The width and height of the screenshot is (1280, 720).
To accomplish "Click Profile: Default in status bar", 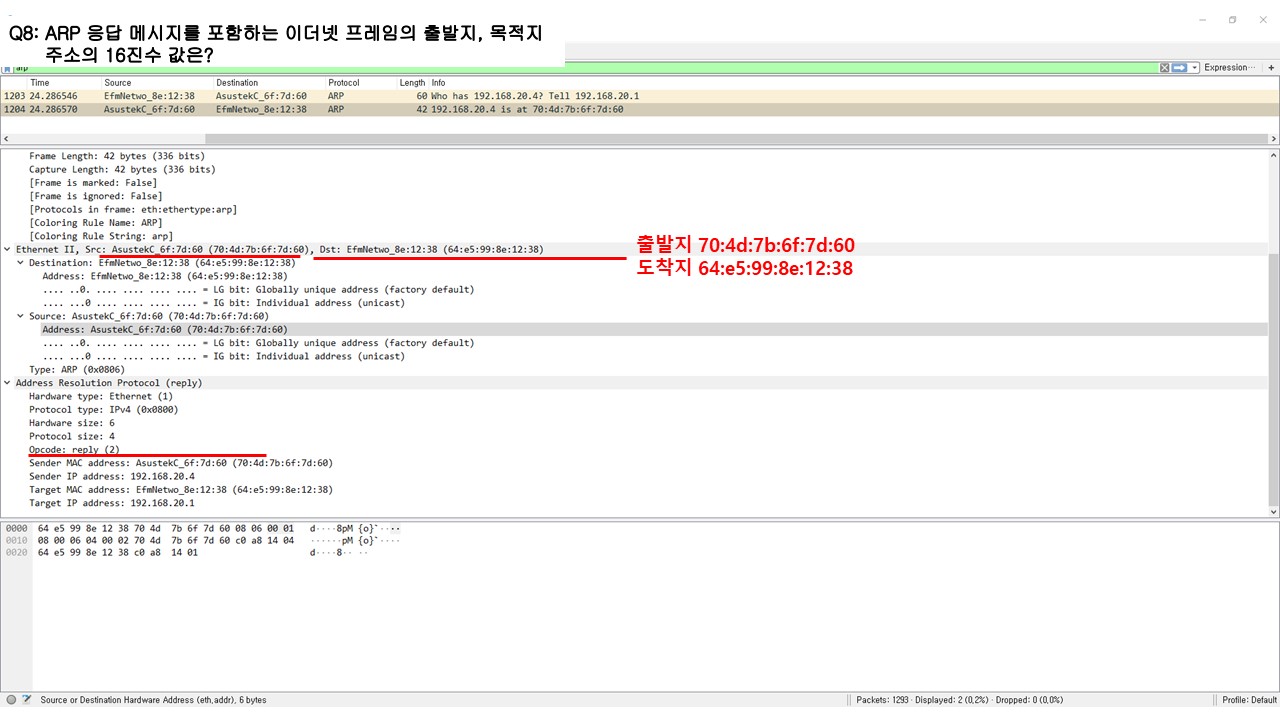I will (x=1249, y=700).
